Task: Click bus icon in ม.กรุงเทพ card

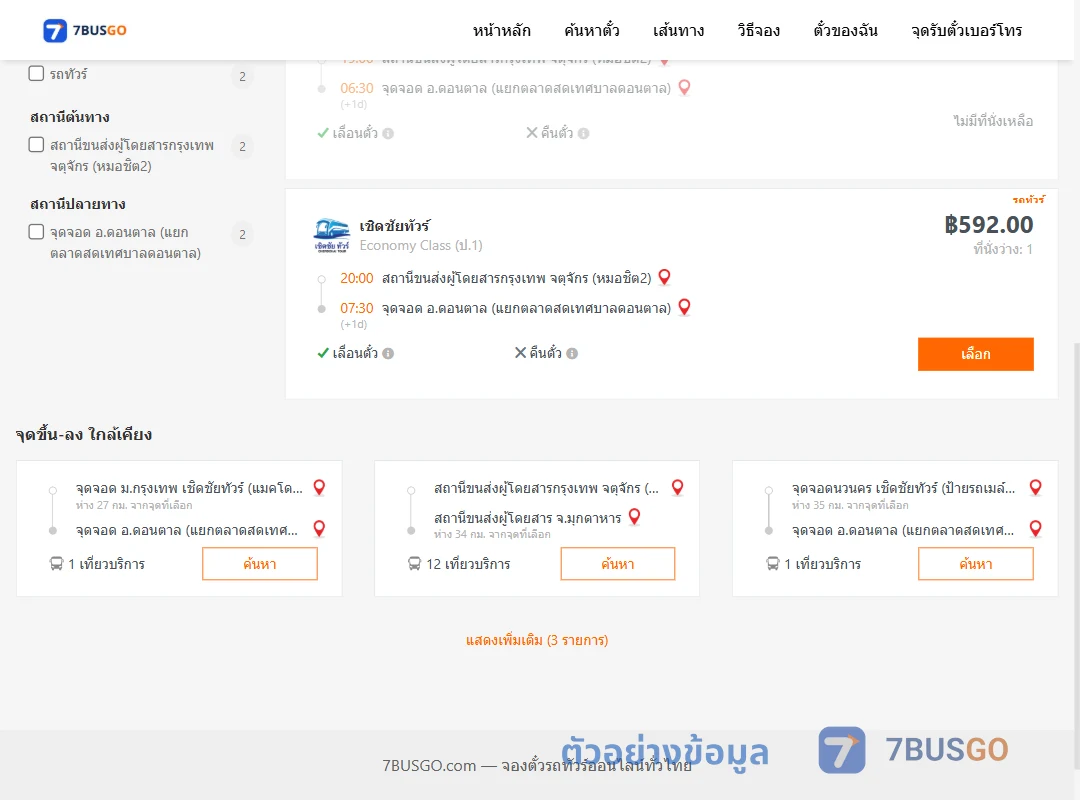Action: 56,564
